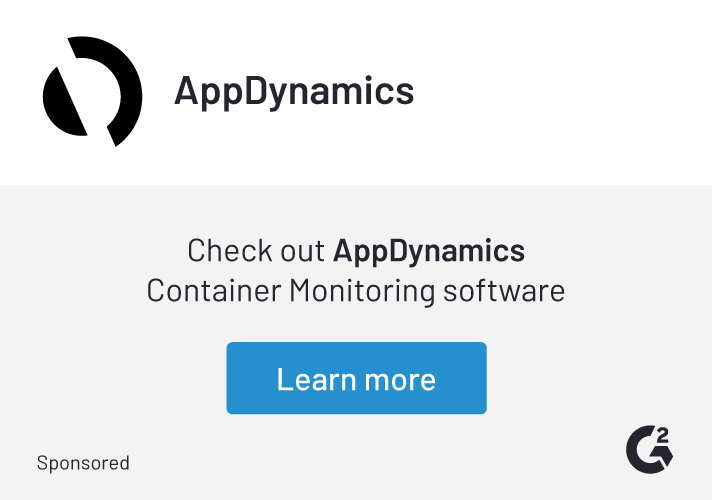Click the word "Learn" on the blue button
Image resolution: width=712 pixels, height=500 pixels.
(311, 379)
